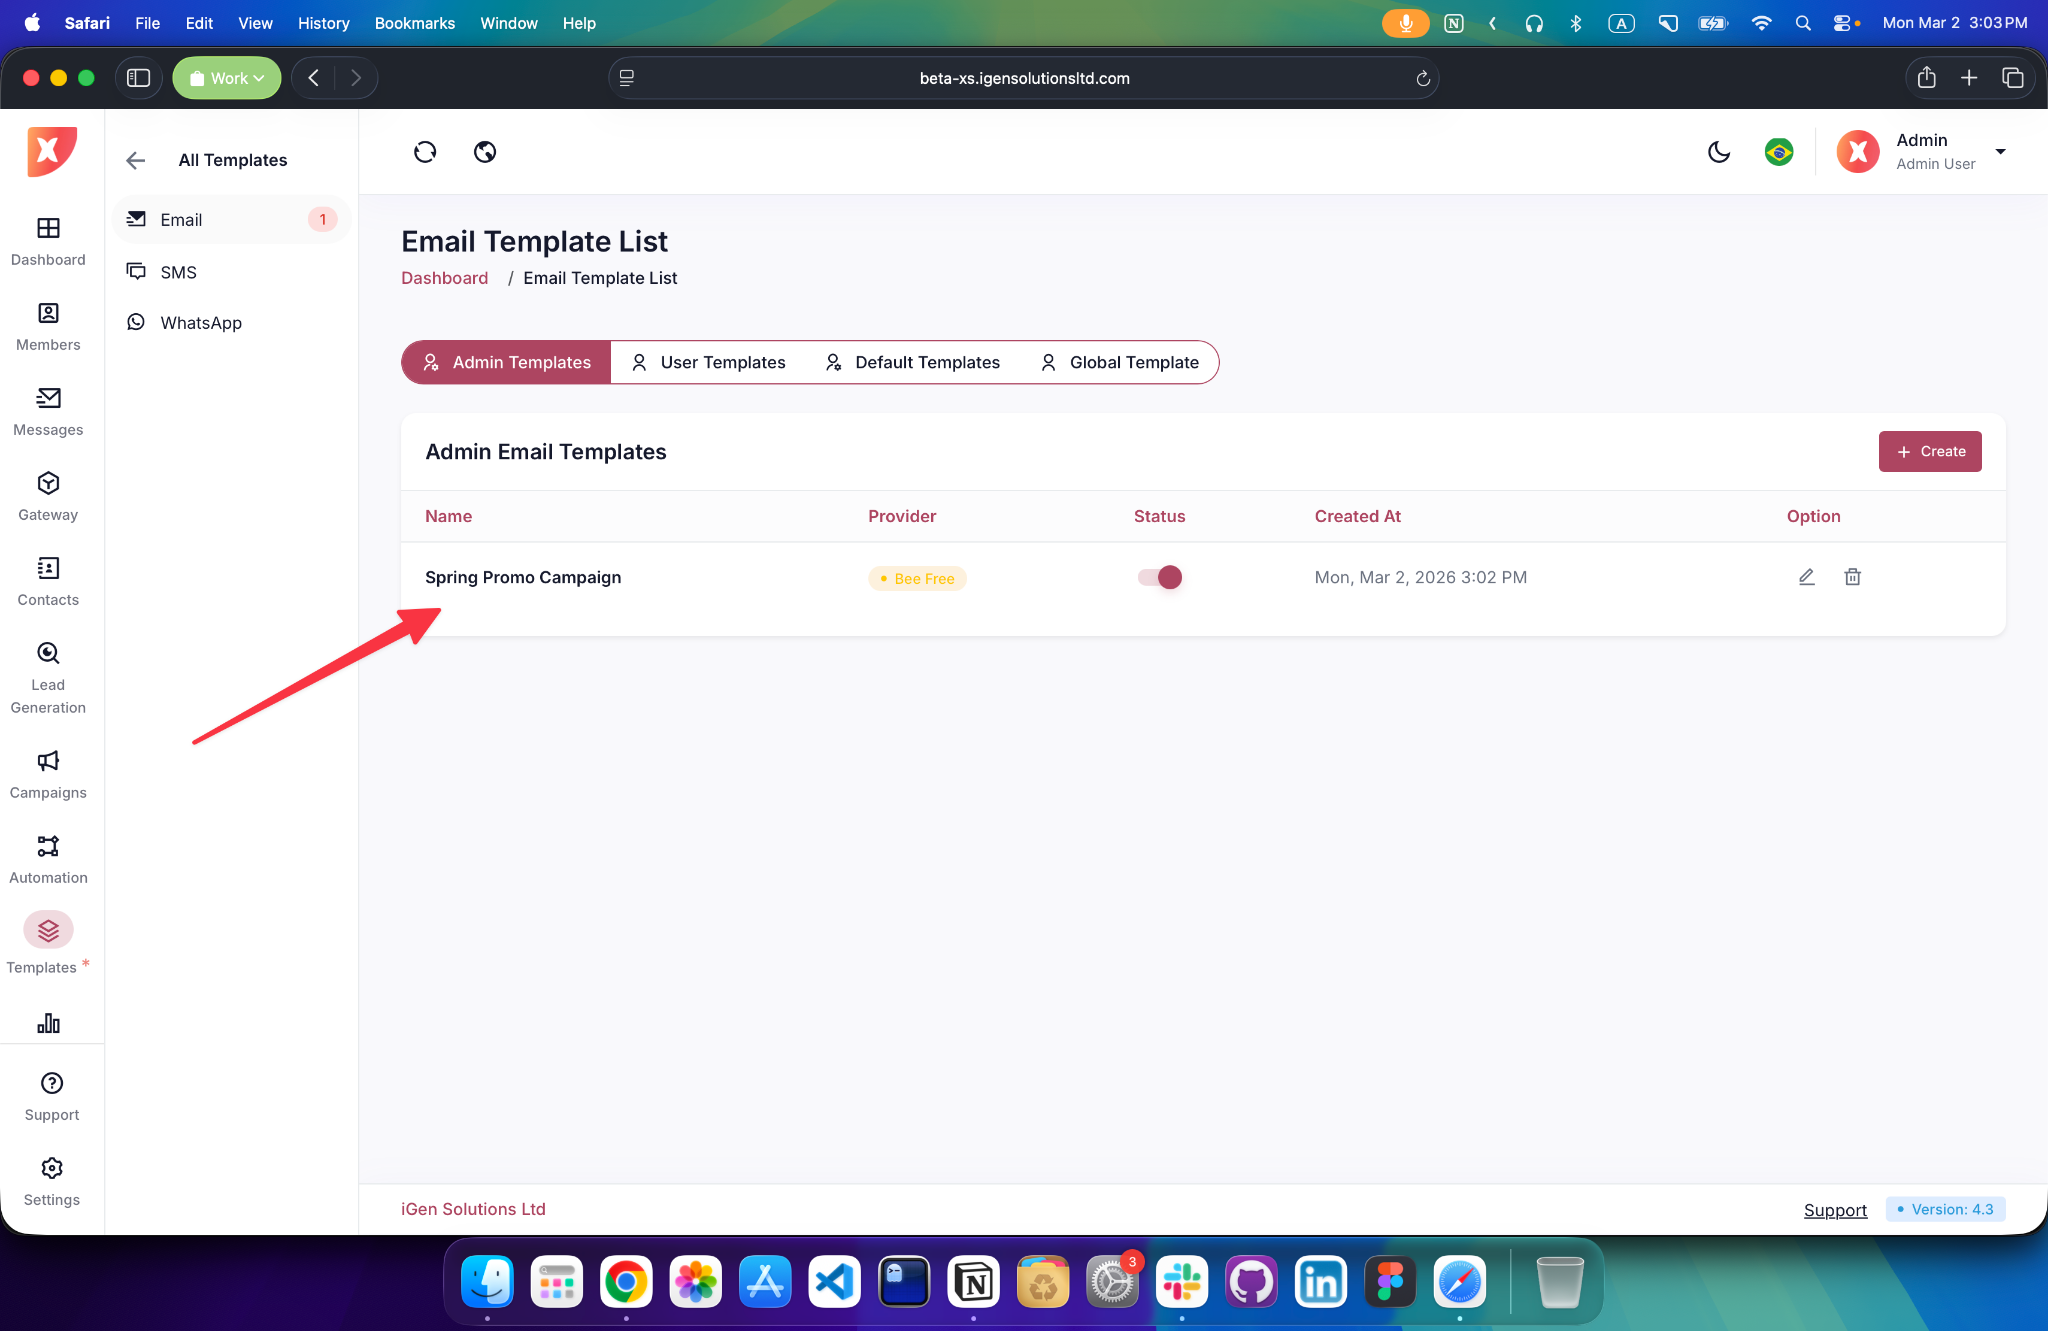Expand the Admin user dropdown arrow
2048x1331 pixels.
[2000, 152]
